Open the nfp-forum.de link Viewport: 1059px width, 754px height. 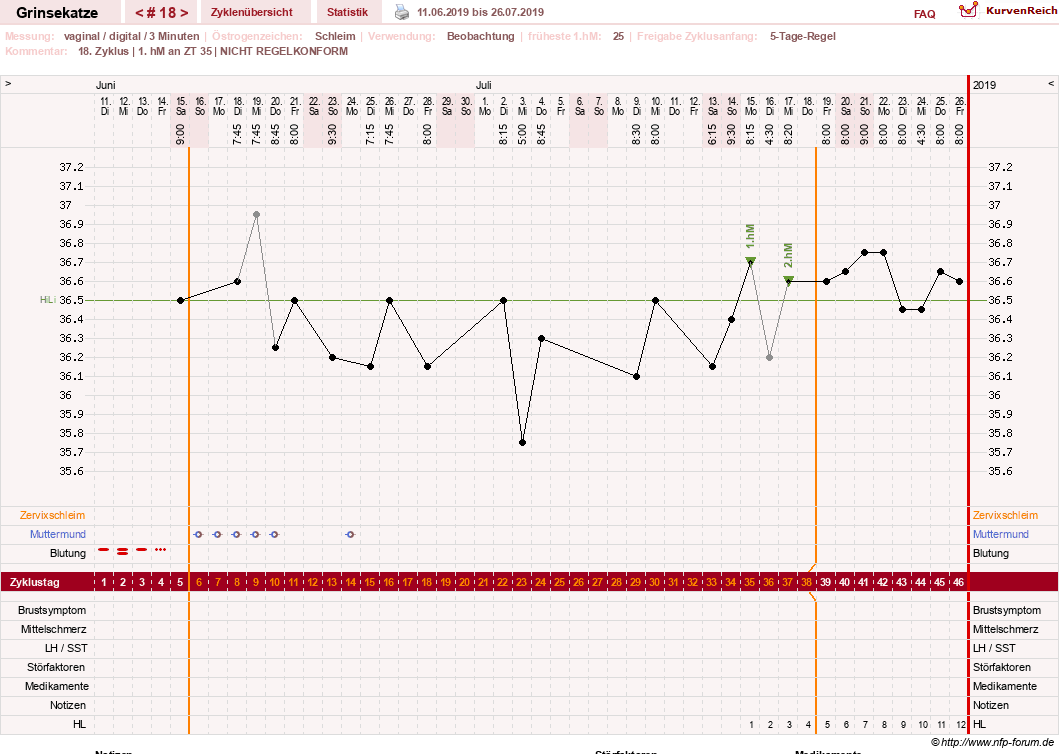pyautogui.click(x=992, y=743)
